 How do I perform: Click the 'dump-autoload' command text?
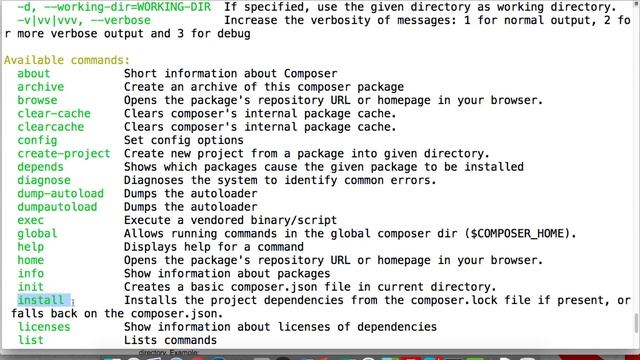click(x=60, y=193)
